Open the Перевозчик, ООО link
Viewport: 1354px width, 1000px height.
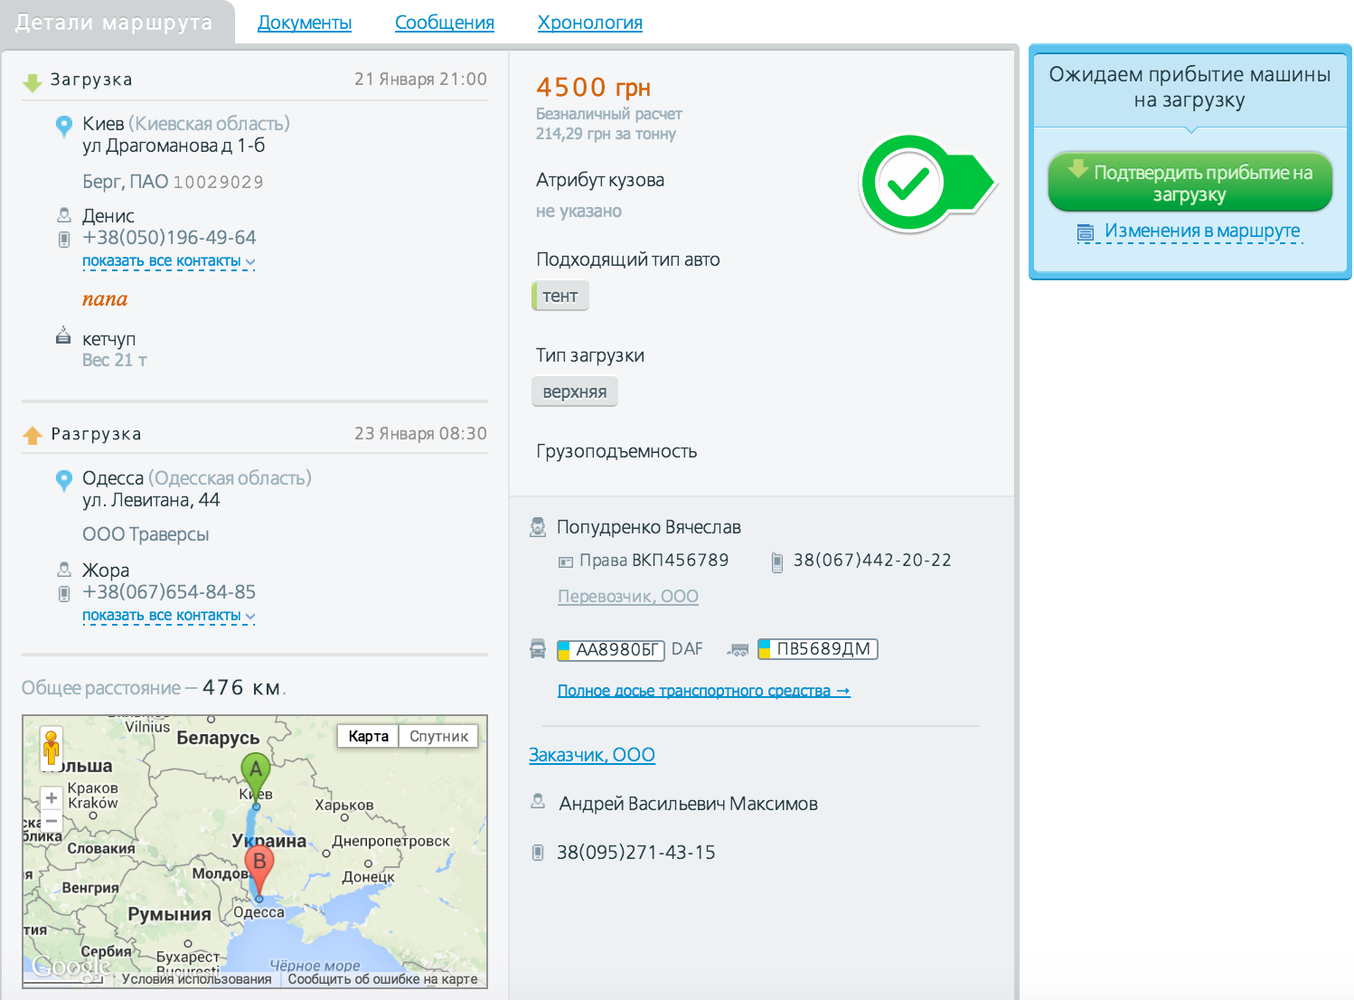[x=628, y=596]
